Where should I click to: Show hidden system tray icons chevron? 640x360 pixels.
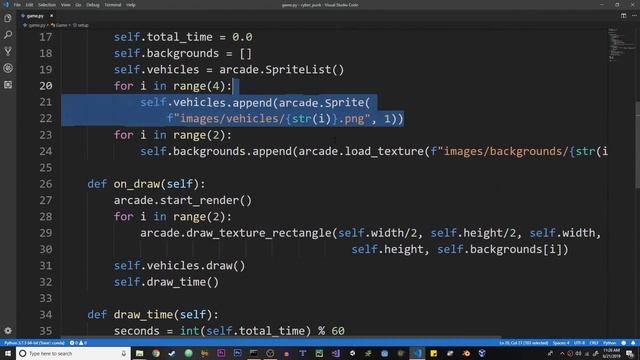point(562,353)
